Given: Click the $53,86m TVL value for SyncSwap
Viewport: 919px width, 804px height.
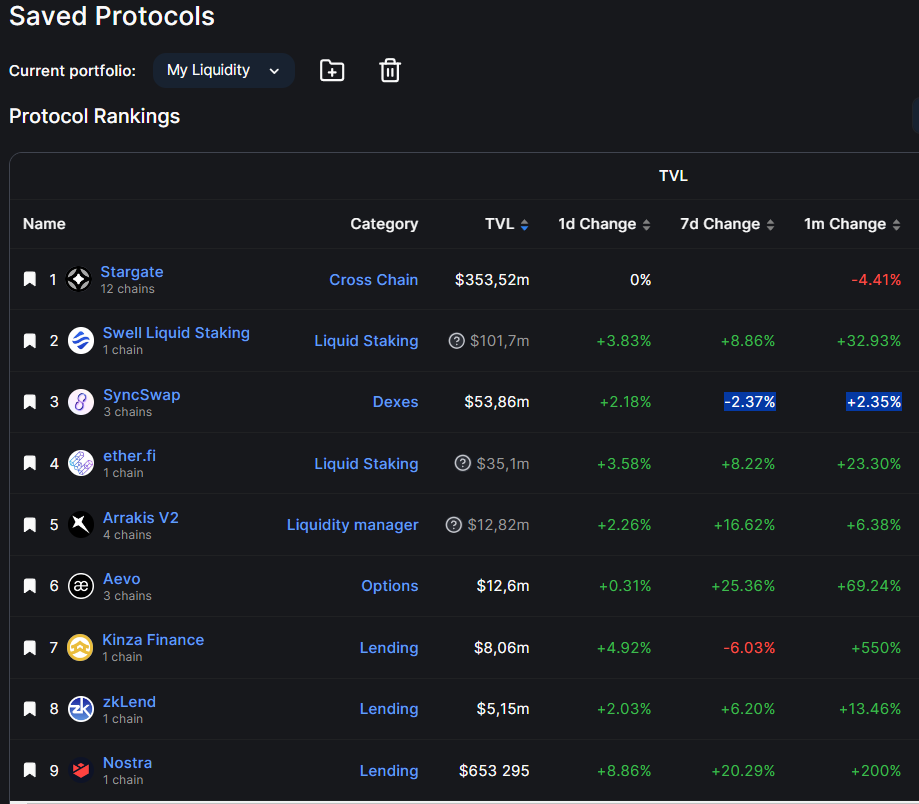Looking at the screenshot, I should coord(497,401).
